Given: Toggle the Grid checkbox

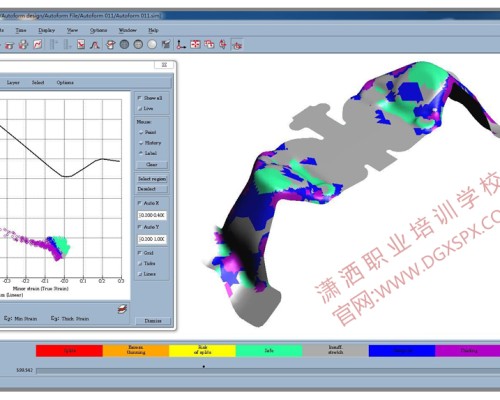Looking at the screenshot, I should tap(140, 253).
